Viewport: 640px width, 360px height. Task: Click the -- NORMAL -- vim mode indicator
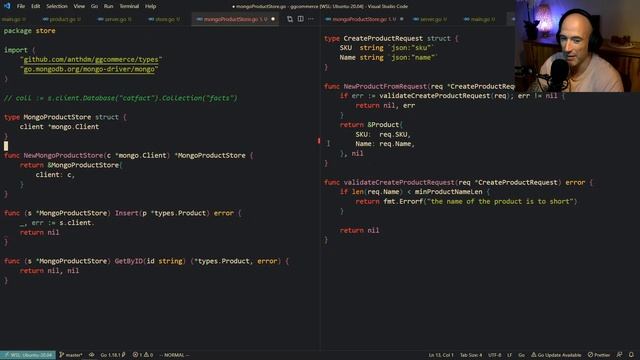pos(175,355)
